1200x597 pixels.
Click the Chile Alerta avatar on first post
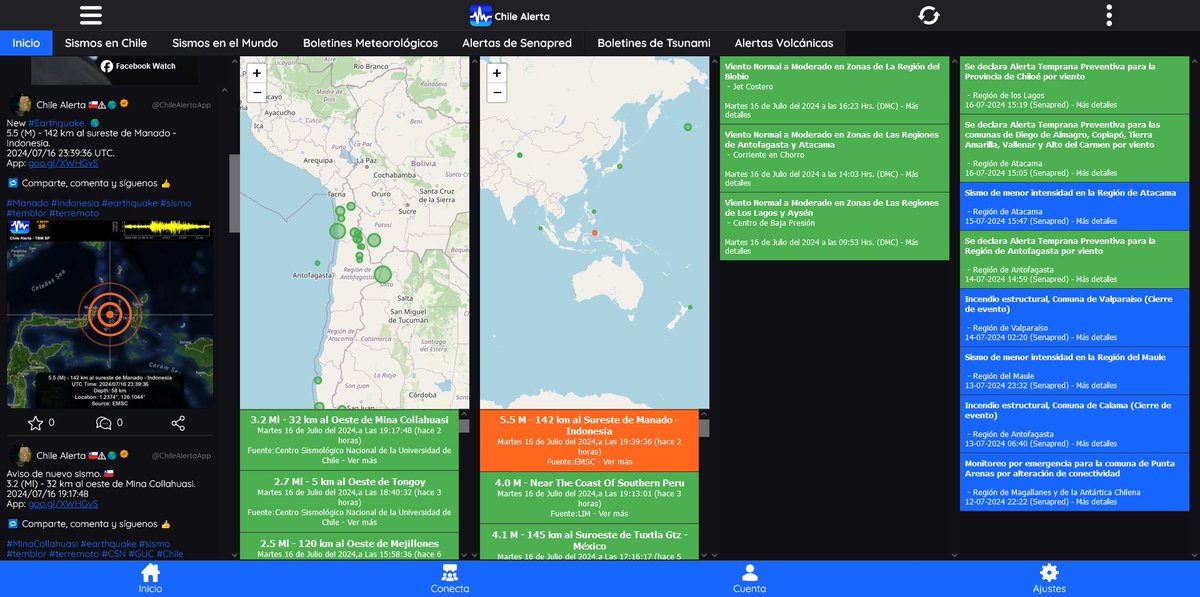pos(19,104)
